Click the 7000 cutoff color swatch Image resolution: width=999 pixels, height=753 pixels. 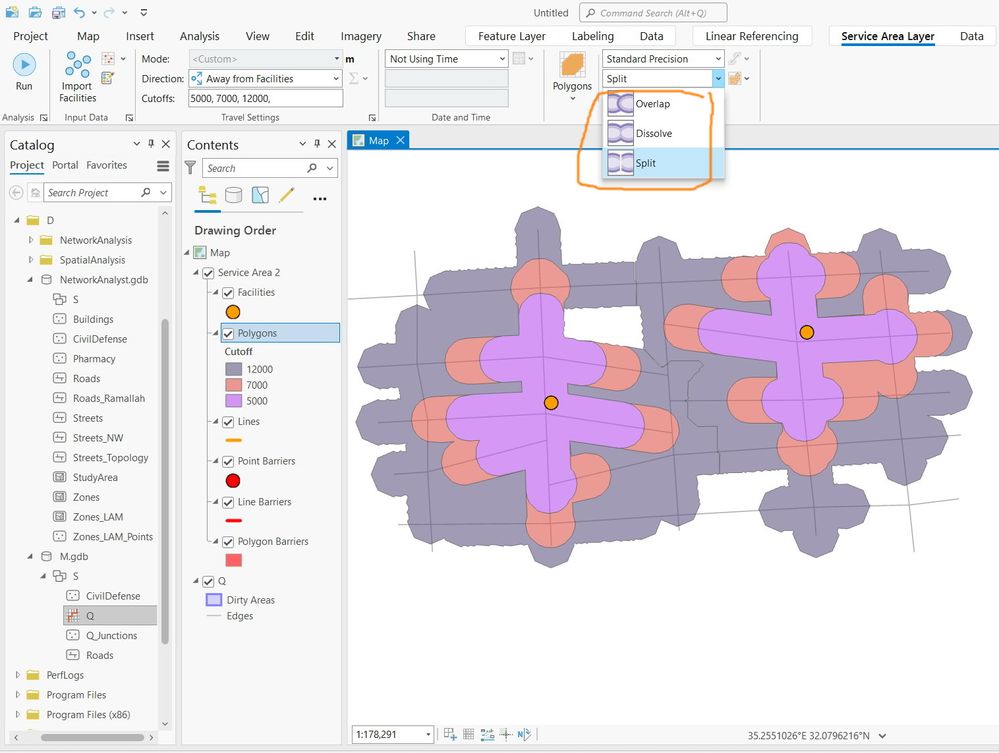(234, 385)
